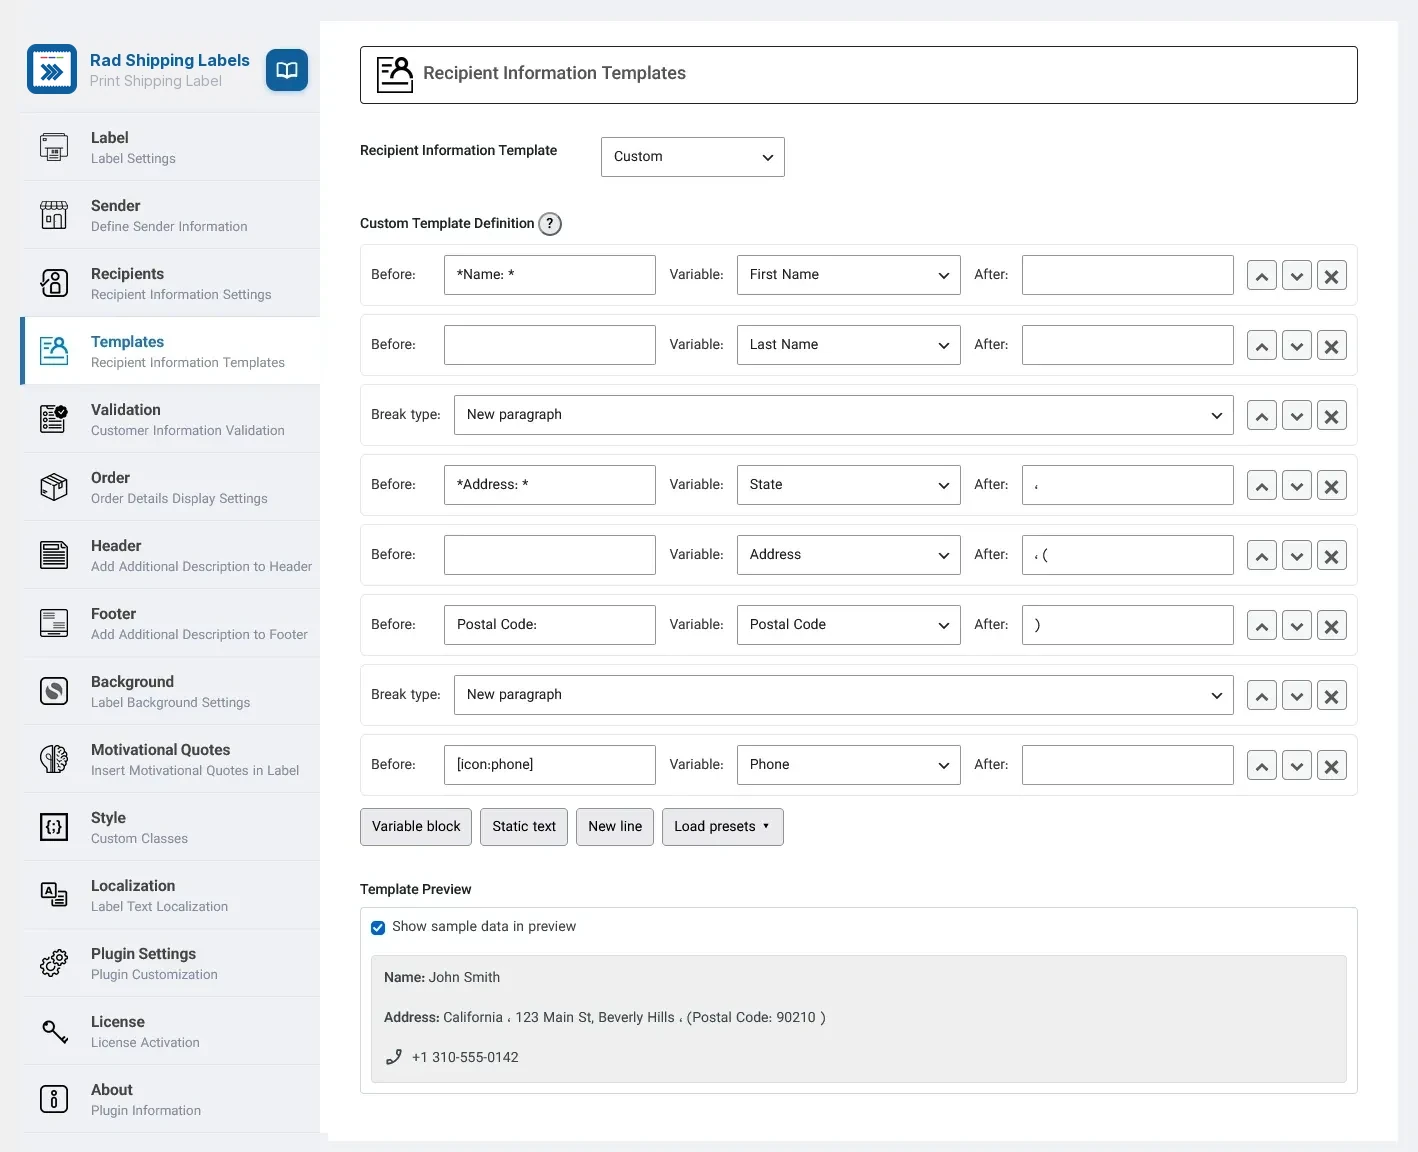Delete the Phone variable row
Image resolution: width=1418 pixels, height=1152 pixels.
point(1332,766)
